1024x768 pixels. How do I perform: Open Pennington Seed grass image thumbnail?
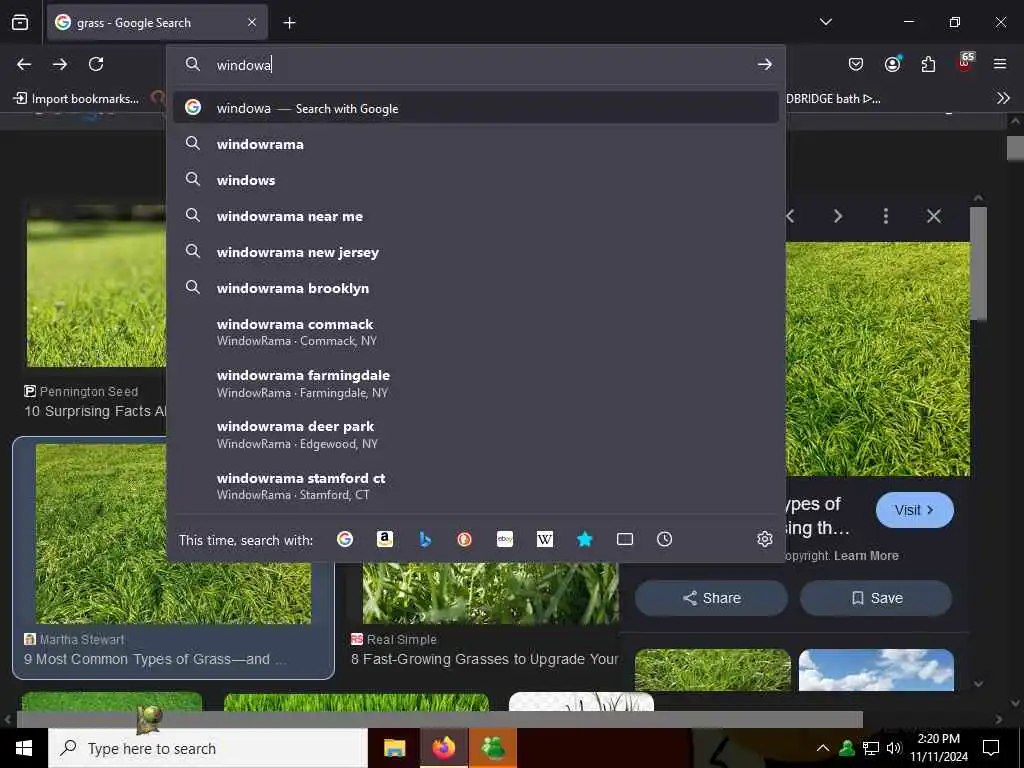(x=96, y=285)
